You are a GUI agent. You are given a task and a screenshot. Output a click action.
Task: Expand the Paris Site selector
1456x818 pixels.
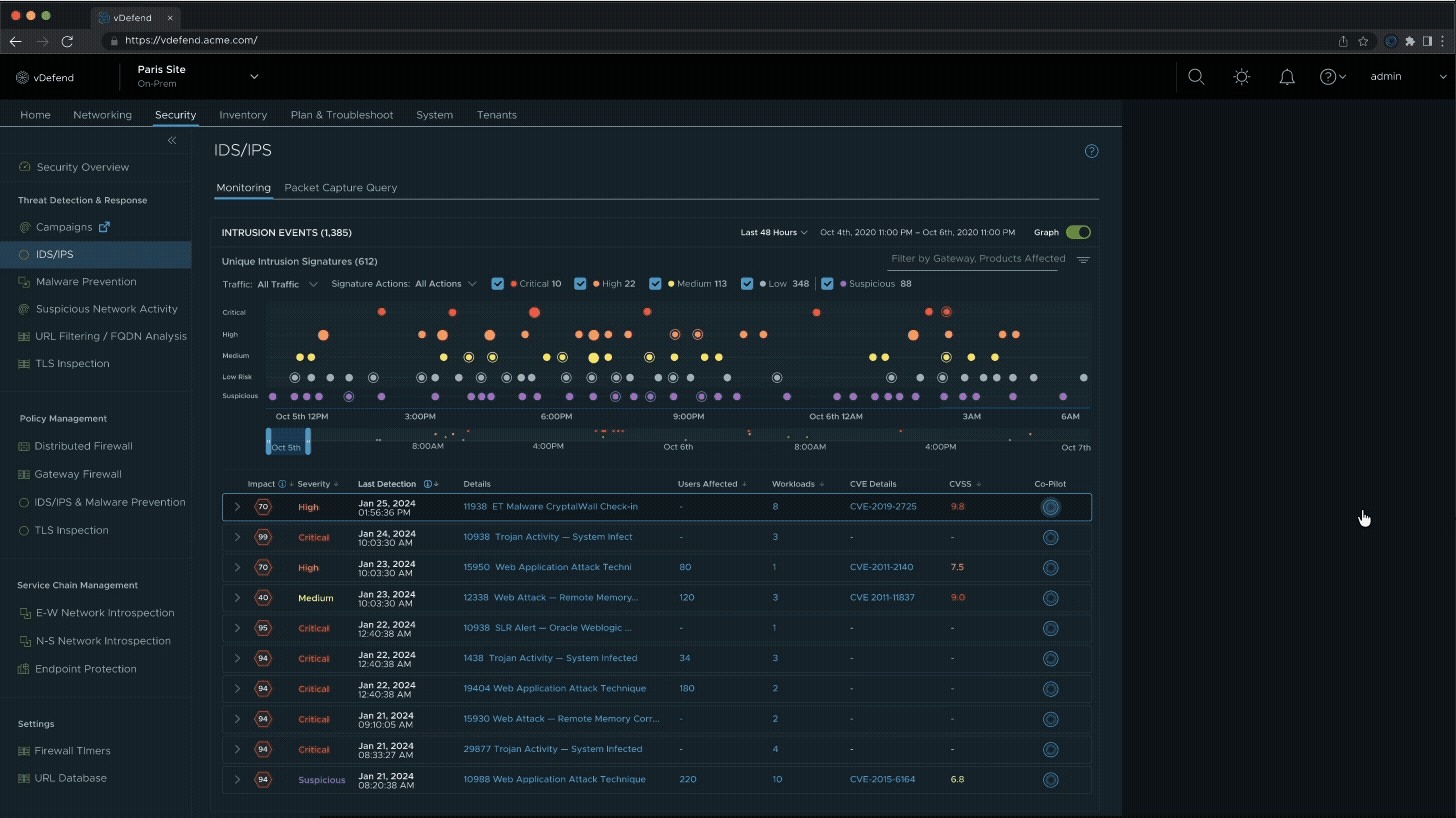pos(254,77)
